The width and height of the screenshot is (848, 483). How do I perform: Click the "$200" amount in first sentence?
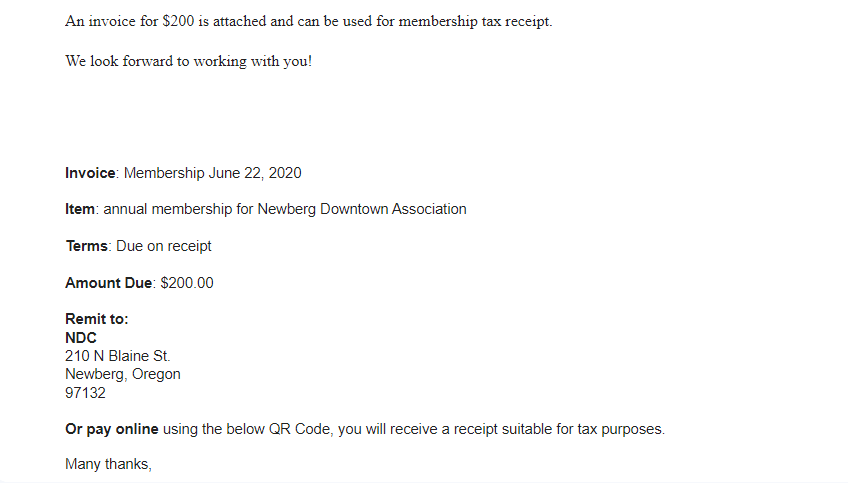tap(178, 21)
